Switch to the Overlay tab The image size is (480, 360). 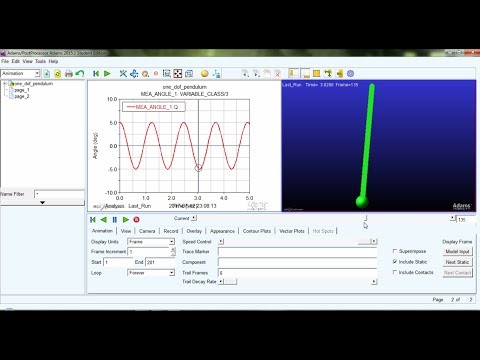pyautogui.click(x=194, y=231)
